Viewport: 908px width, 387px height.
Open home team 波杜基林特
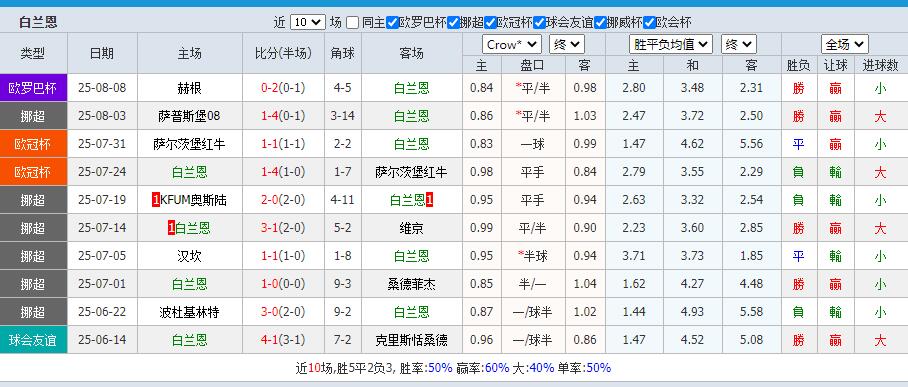click(189, 312)
